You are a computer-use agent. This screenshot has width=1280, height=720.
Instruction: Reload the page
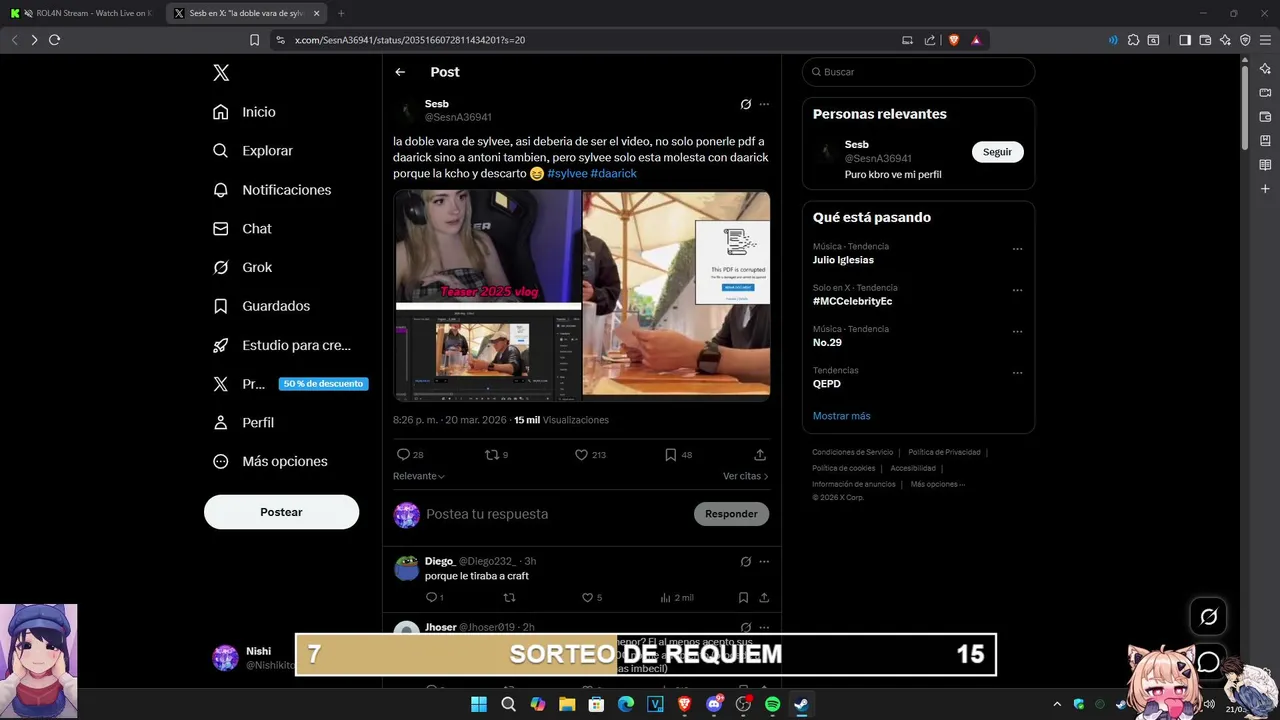coord(54,40)
